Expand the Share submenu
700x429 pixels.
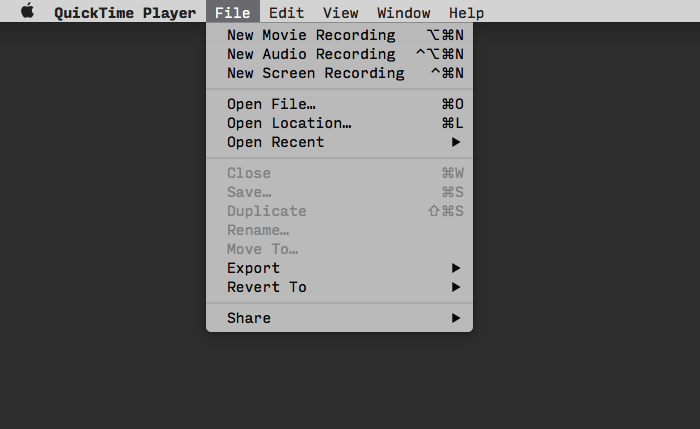249,318
